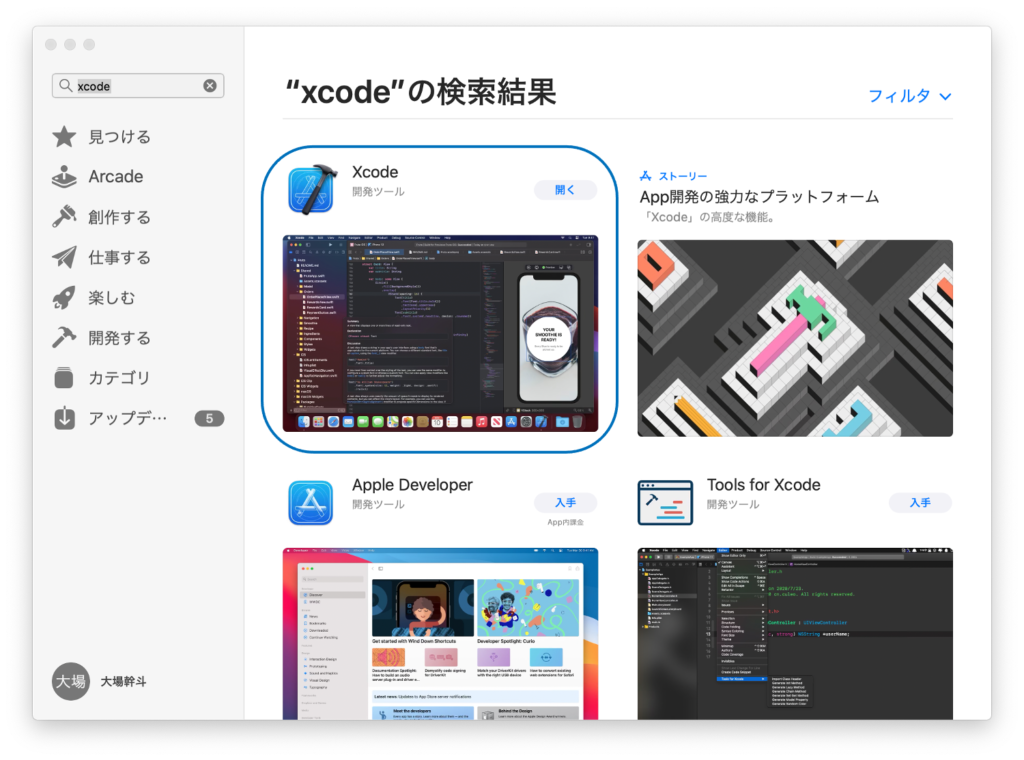Screen dimensions: 1024x760
Task: Clear the xcode search text
Action: [x=210, y=85]
